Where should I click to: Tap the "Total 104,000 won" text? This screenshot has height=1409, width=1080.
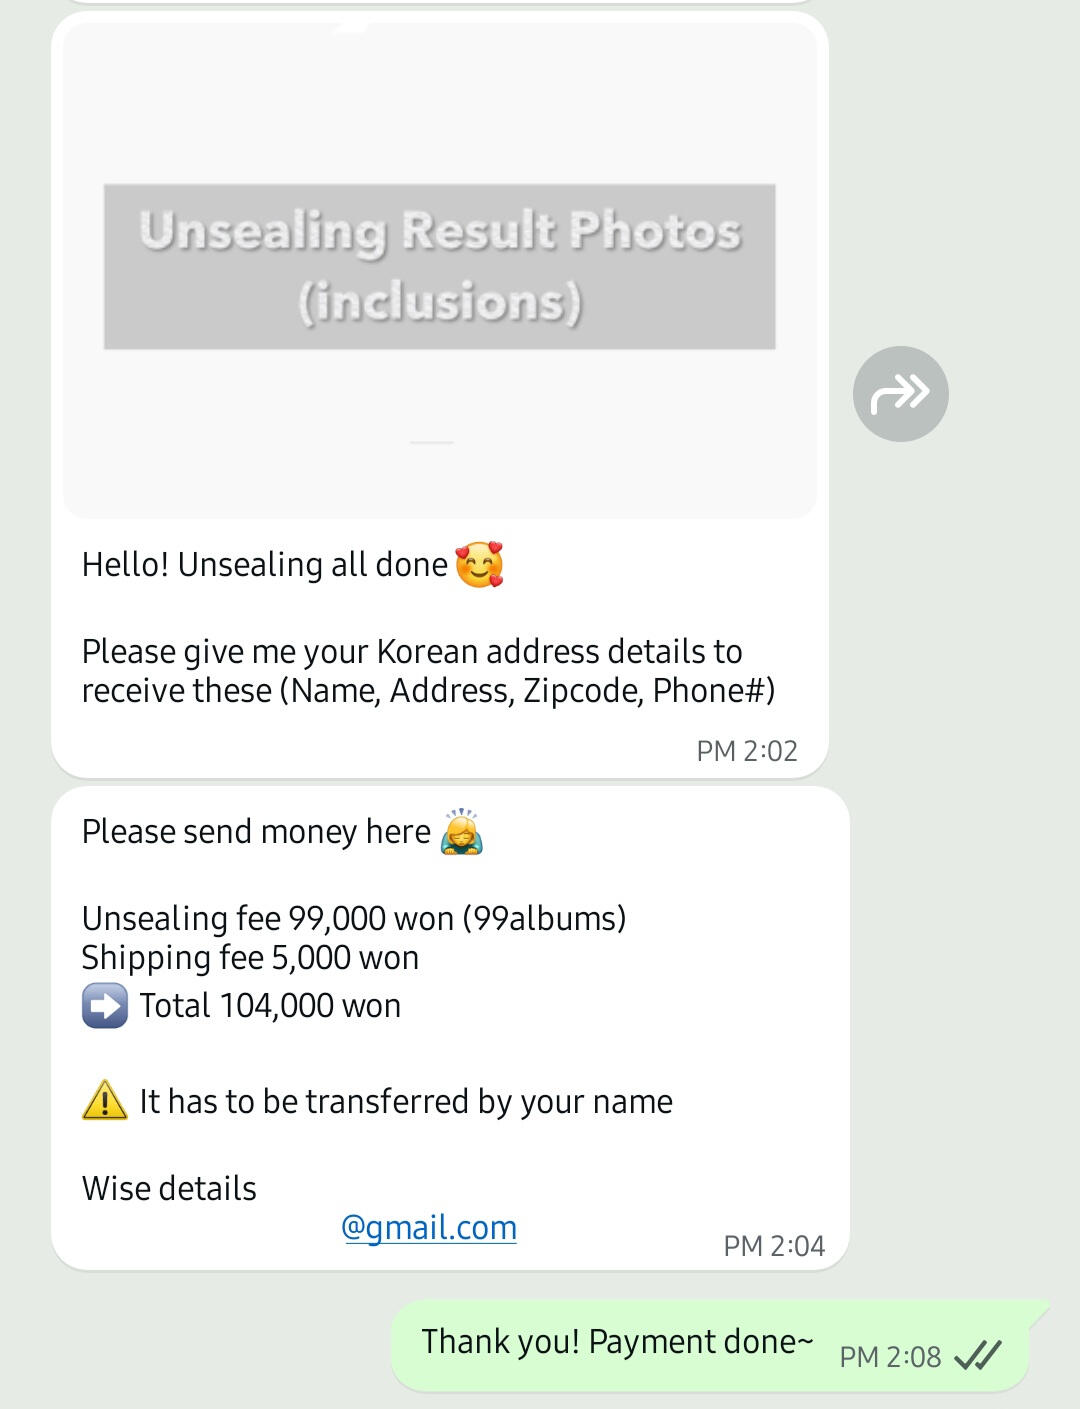270,1006
